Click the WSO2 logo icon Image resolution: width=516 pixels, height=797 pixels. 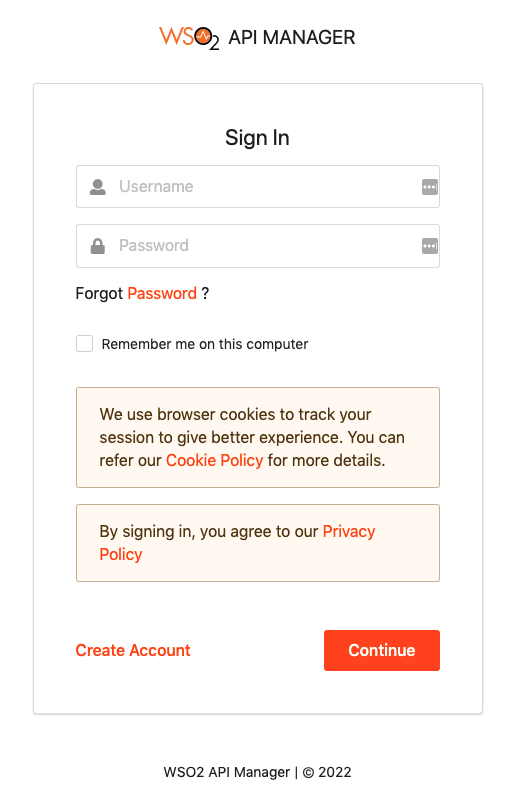point(189,38)
